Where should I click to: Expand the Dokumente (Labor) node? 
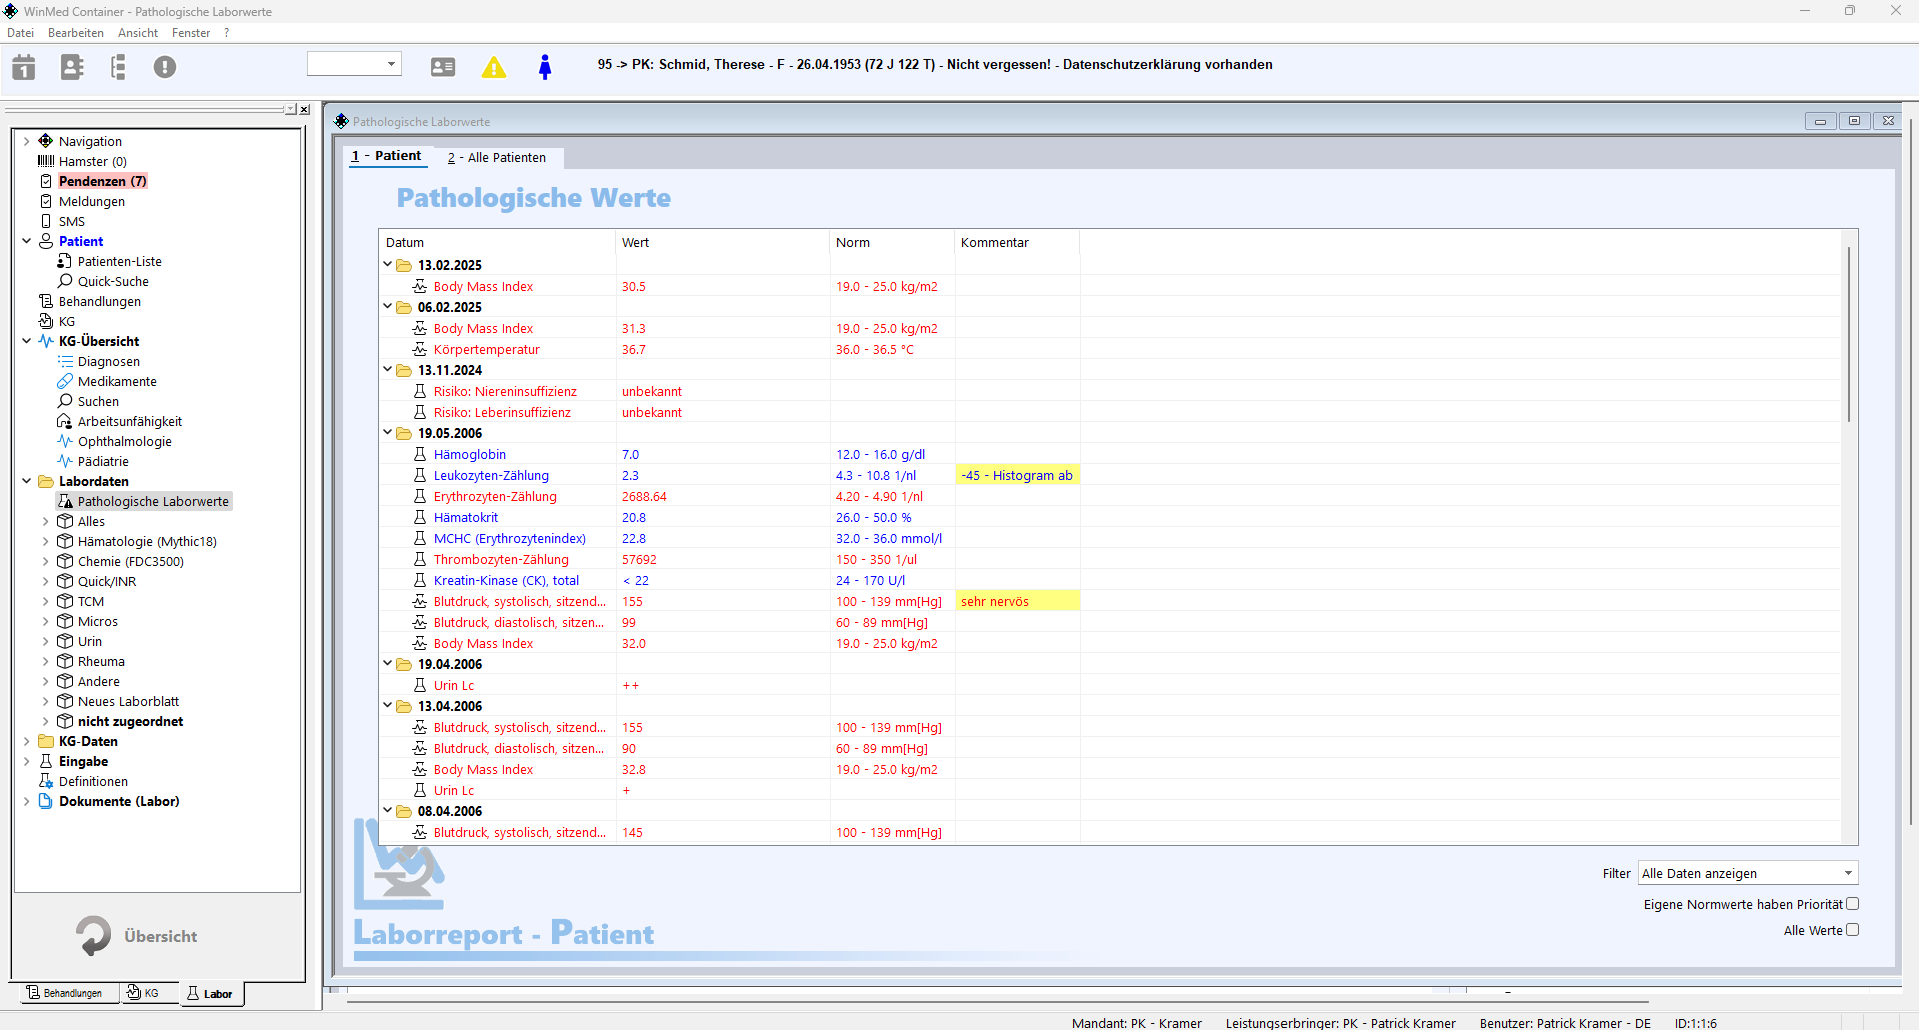[x=27, y=801]
